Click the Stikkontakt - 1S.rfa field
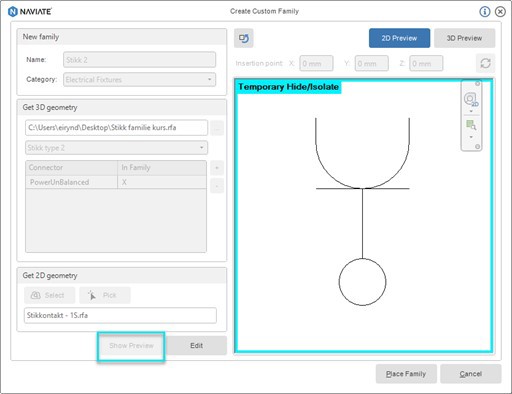The height and width of the screenshot is (394, 512). point(120,315)
